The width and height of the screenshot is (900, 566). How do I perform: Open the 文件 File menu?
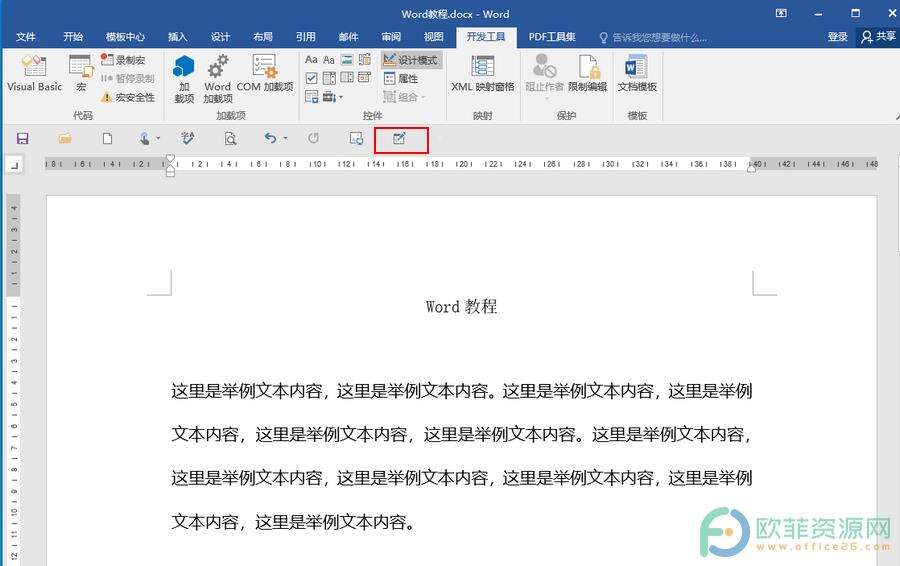25,37
